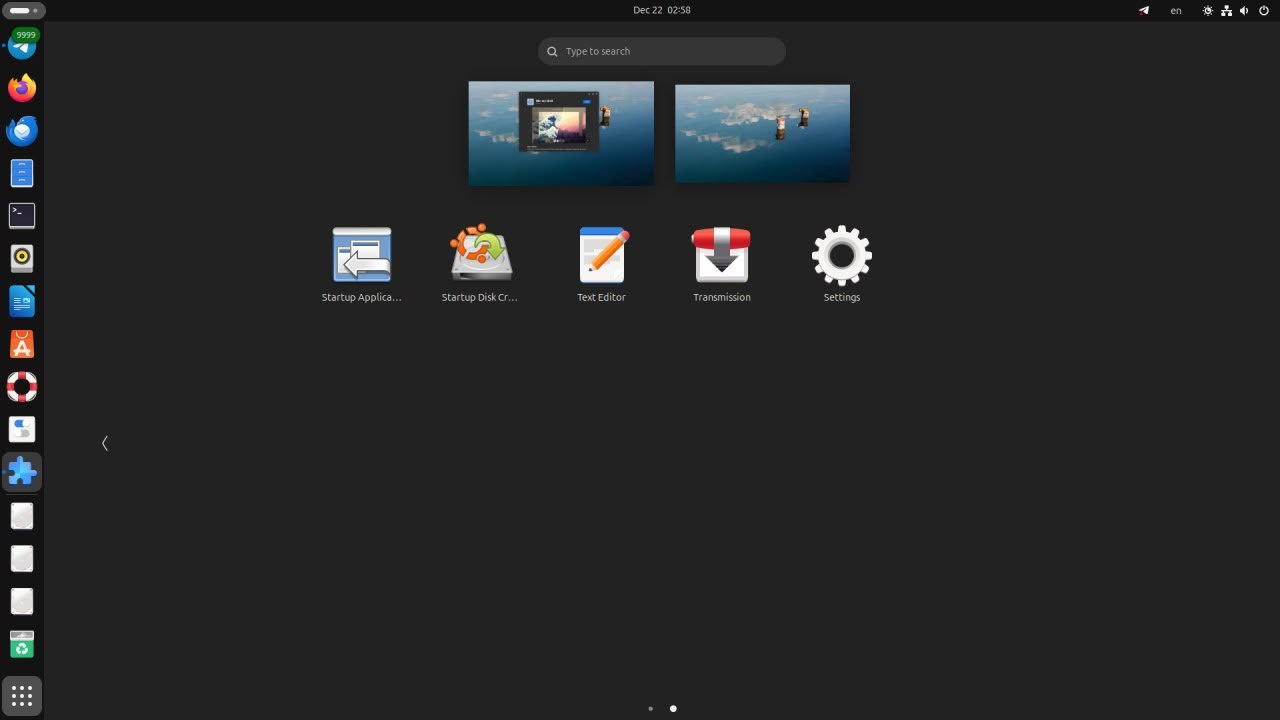The height and width of the screenshot is (720, 1280).
Task: Open Startup Disk Creator
Action: point(481,264)
